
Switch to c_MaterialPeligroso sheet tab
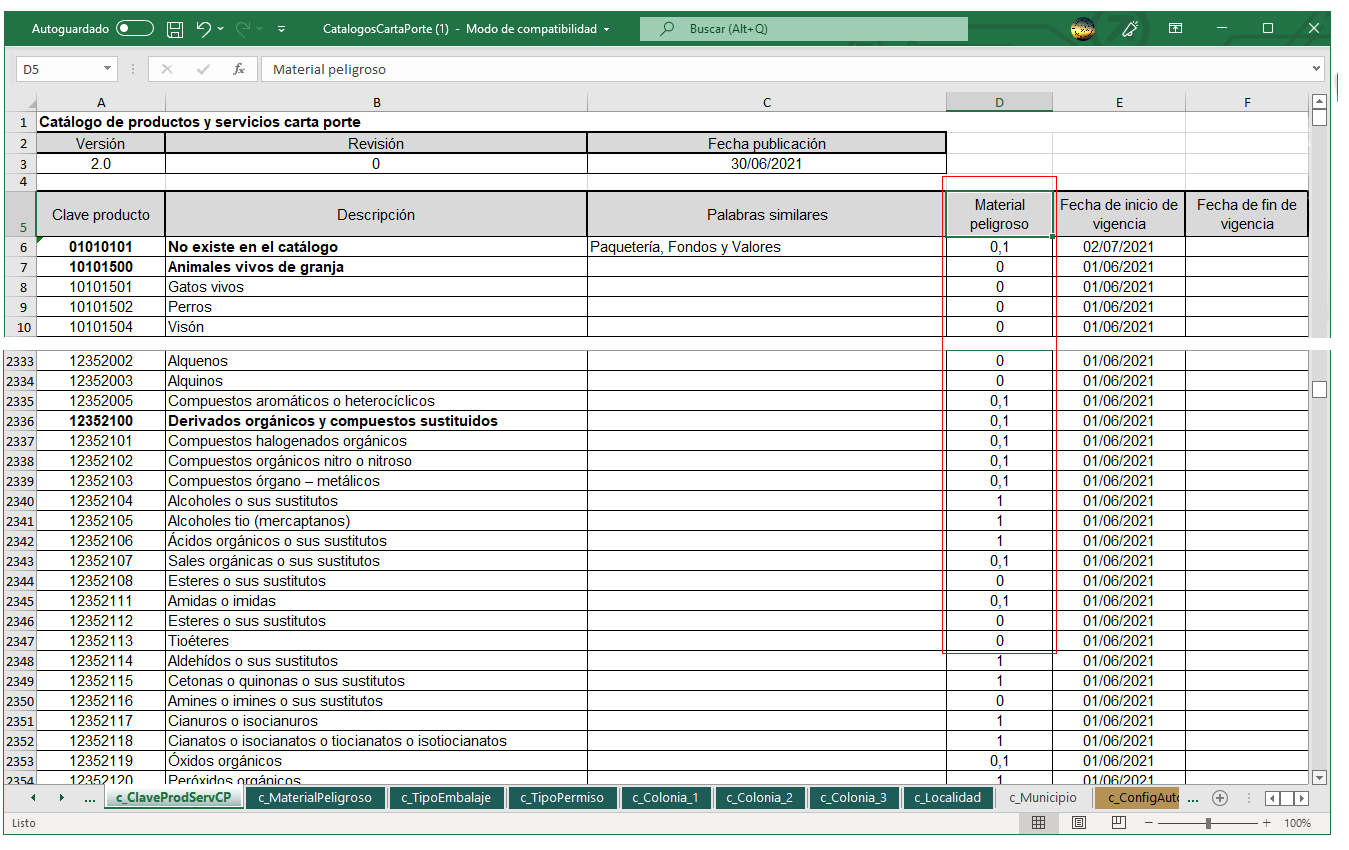tap(315, 798)
